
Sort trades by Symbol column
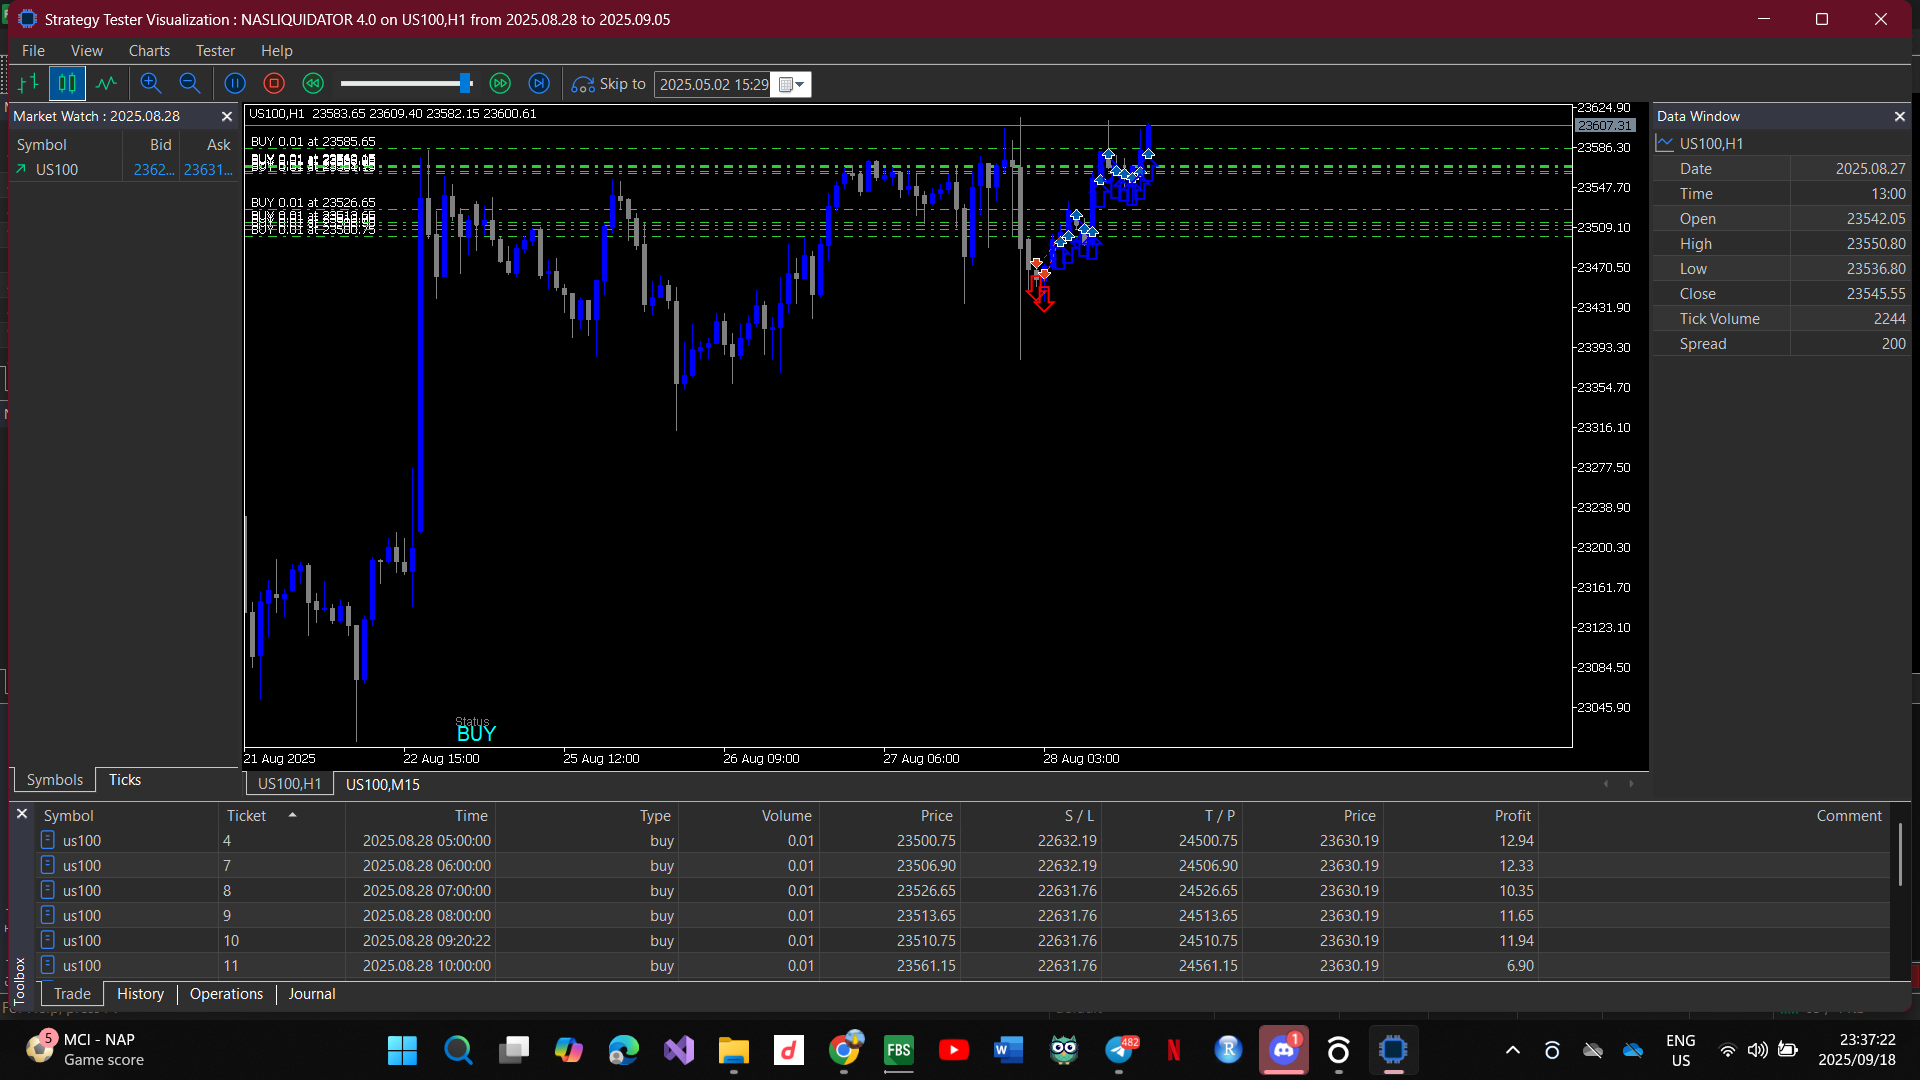pos(128,816)
